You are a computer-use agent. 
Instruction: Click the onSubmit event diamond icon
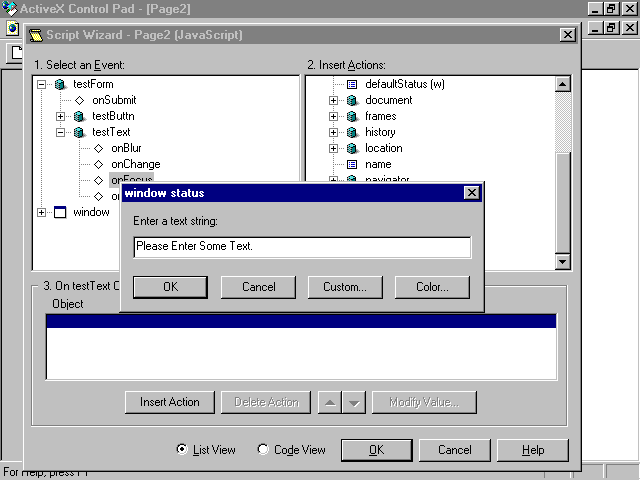point(80,101)
